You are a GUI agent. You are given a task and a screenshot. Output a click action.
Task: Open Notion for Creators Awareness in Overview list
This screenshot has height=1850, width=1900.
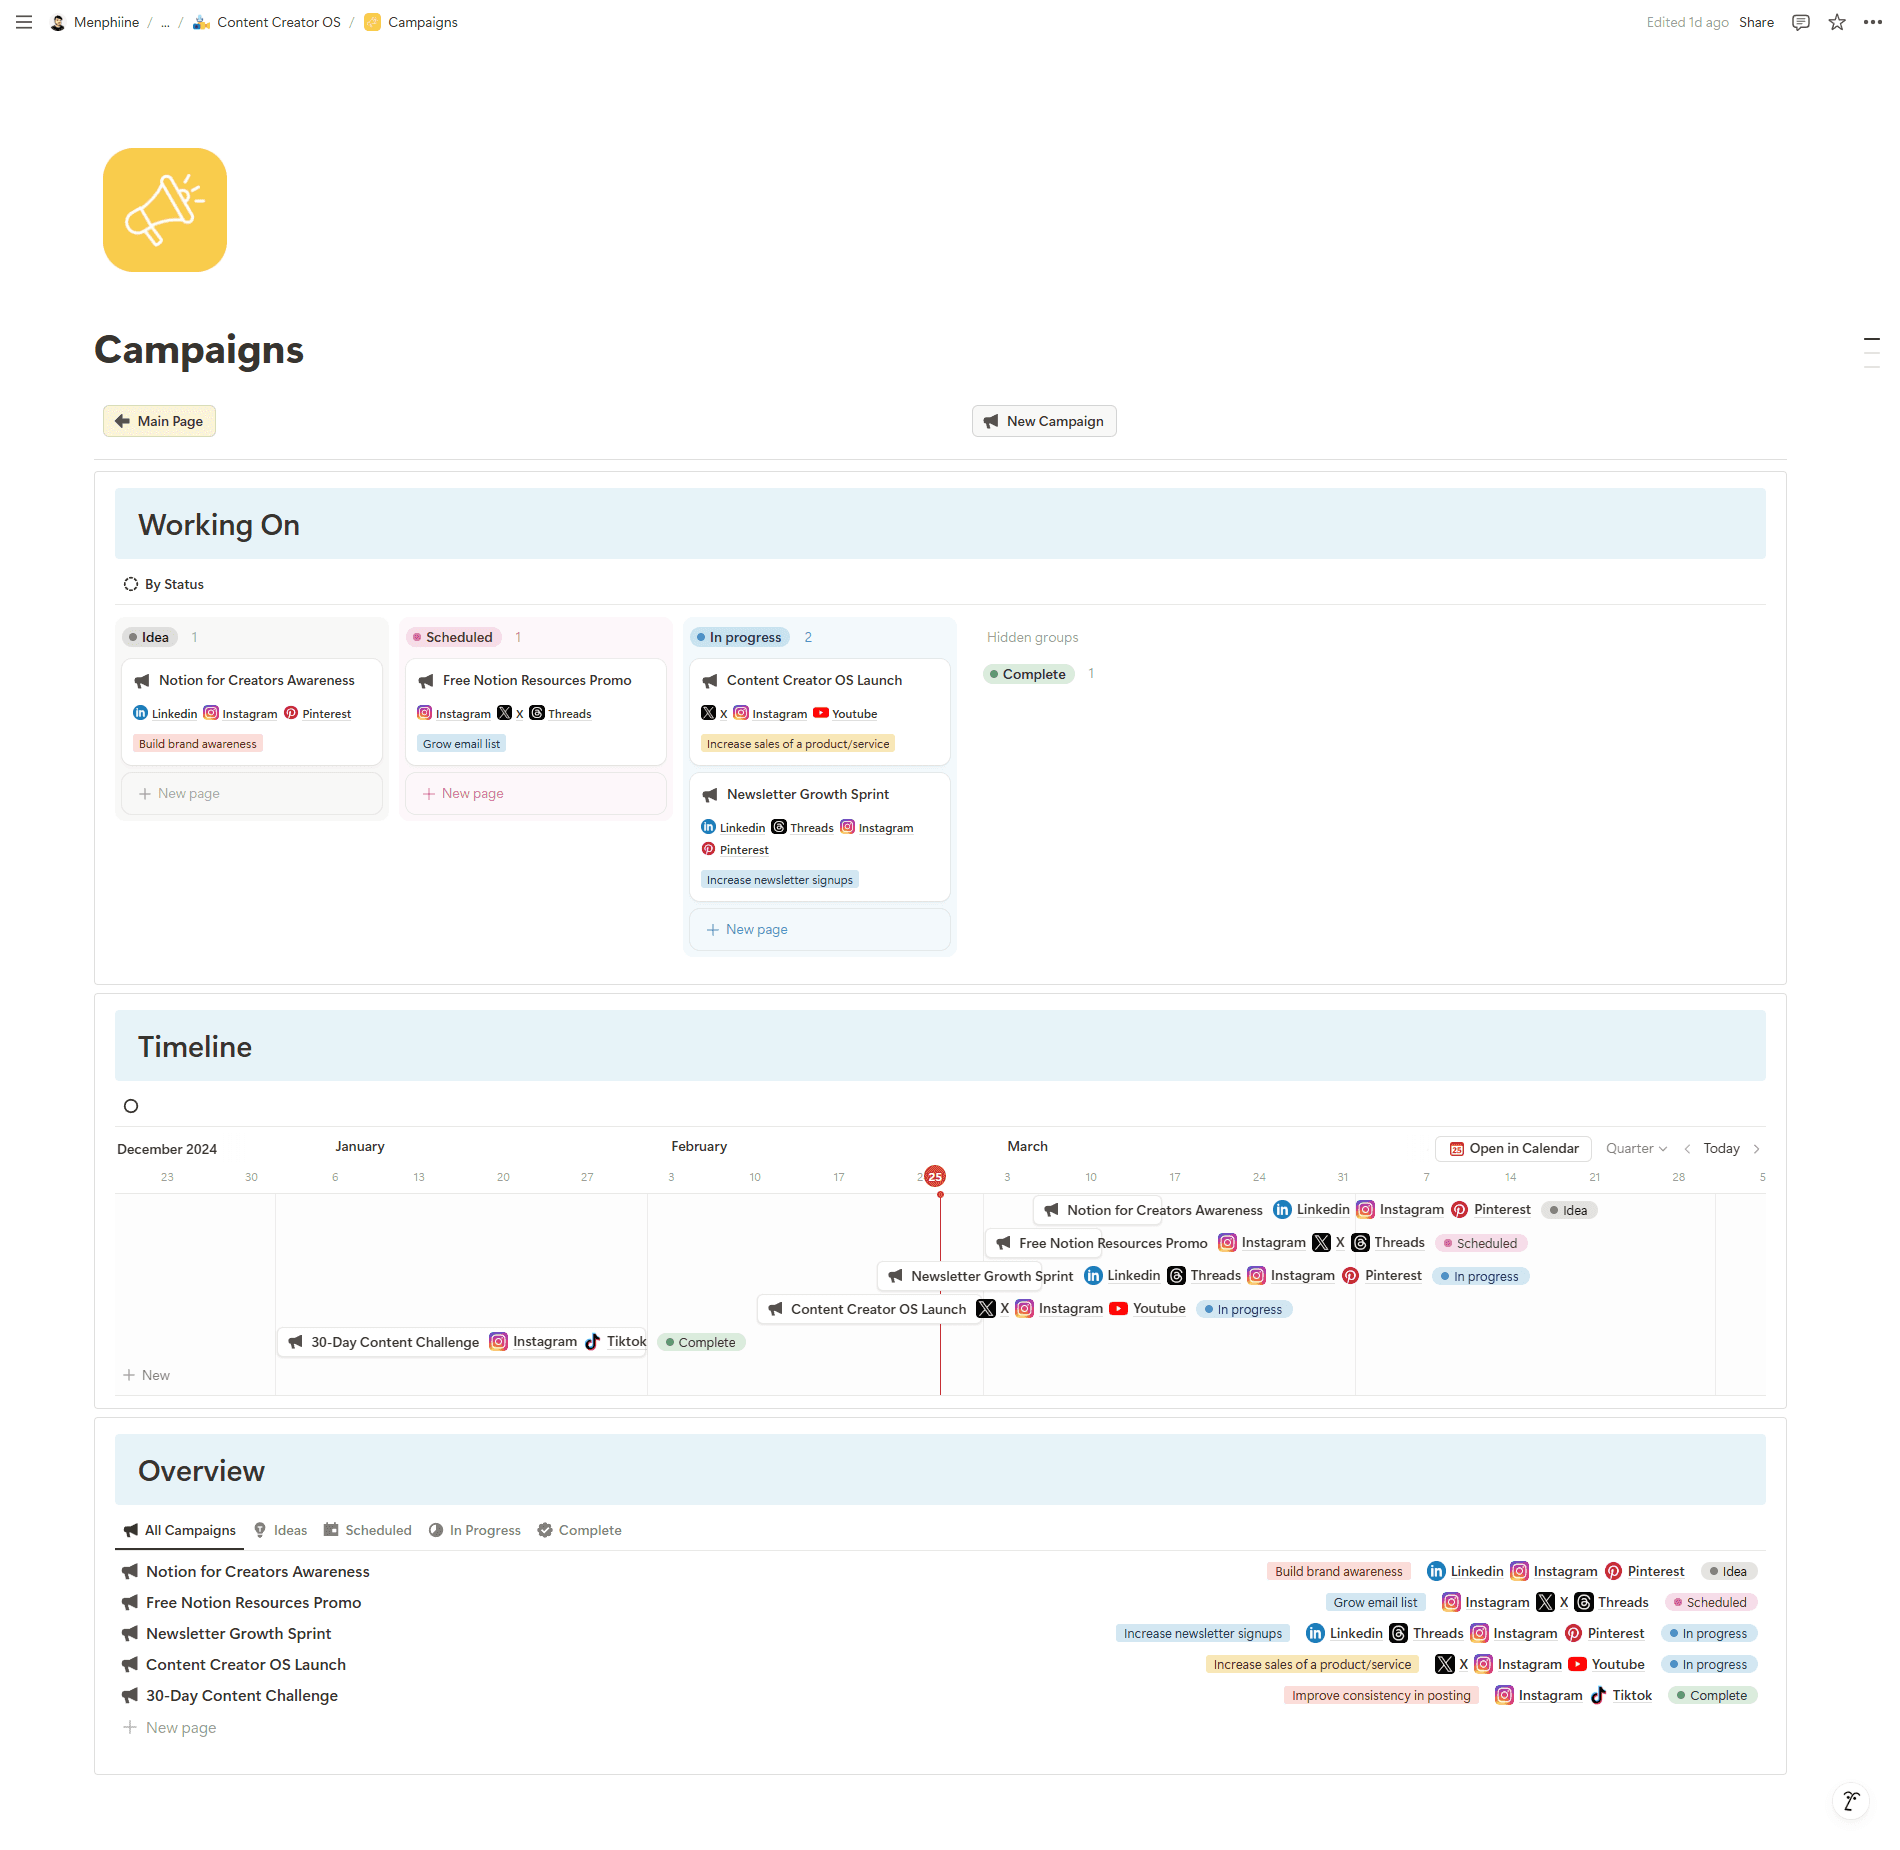[x=258, y=1571]
